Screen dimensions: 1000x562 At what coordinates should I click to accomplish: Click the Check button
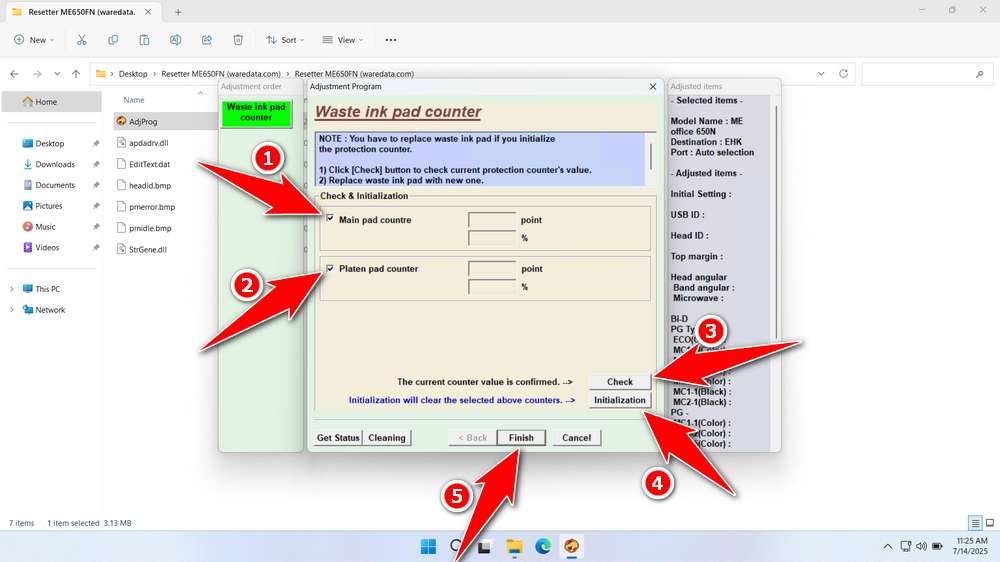point(619,381)
